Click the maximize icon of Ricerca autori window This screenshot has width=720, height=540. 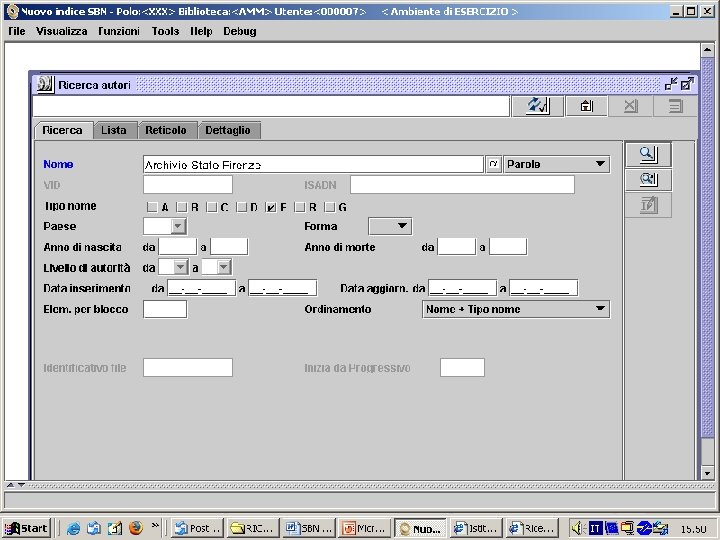point(687,84)
